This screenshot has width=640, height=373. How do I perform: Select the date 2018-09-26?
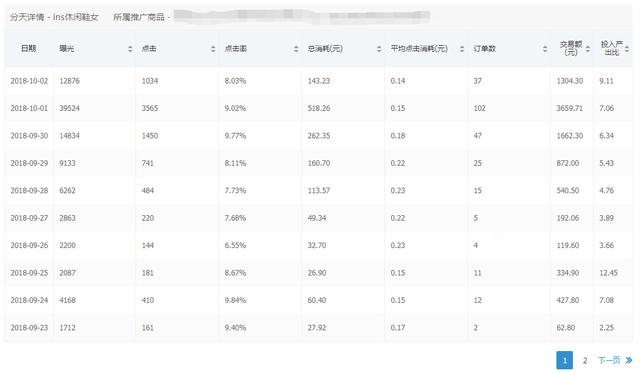(29, 245)
